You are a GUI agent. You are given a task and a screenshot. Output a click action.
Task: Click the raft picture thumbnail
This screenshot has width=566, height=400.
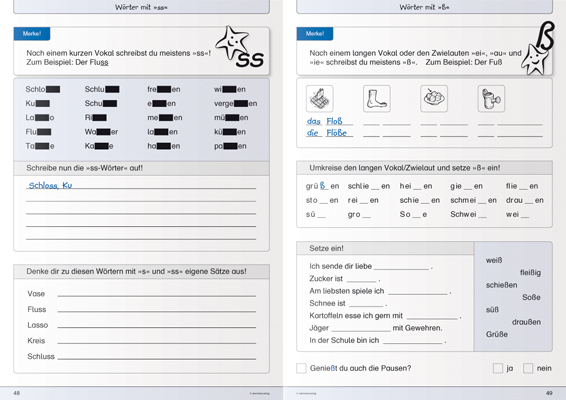[x=319, y=99]
